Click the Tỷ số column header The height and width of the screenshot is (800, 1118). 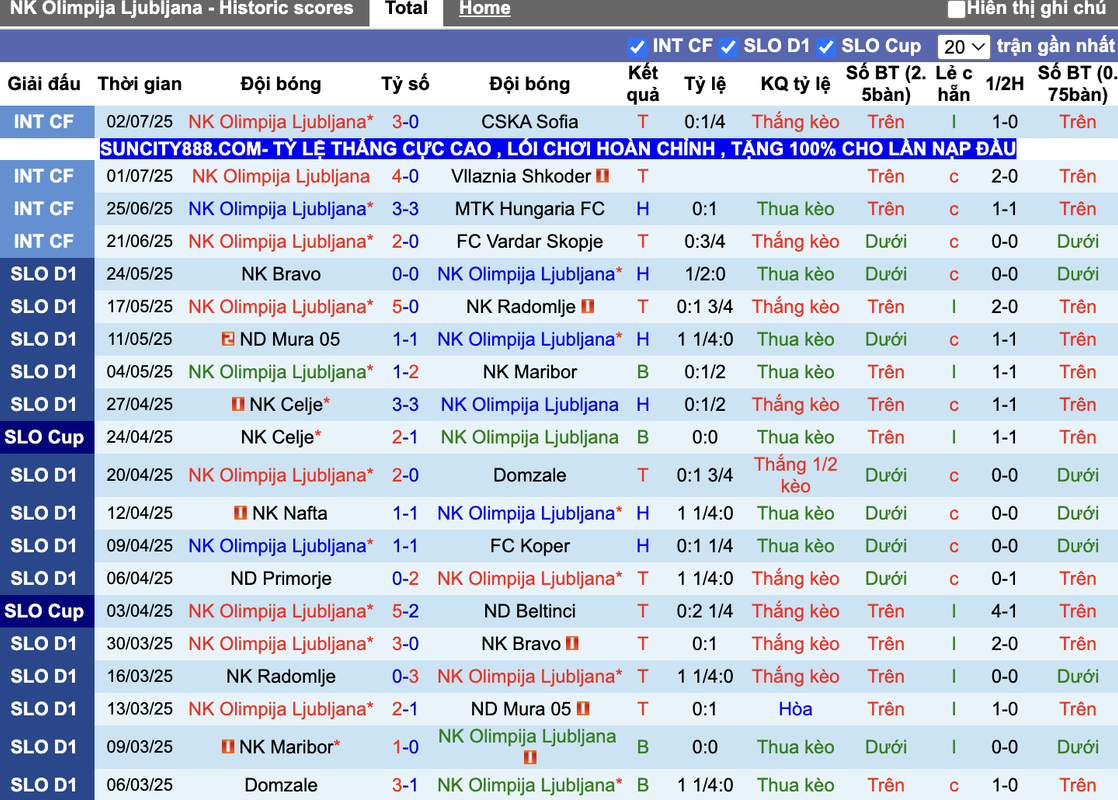pos(405,84)
